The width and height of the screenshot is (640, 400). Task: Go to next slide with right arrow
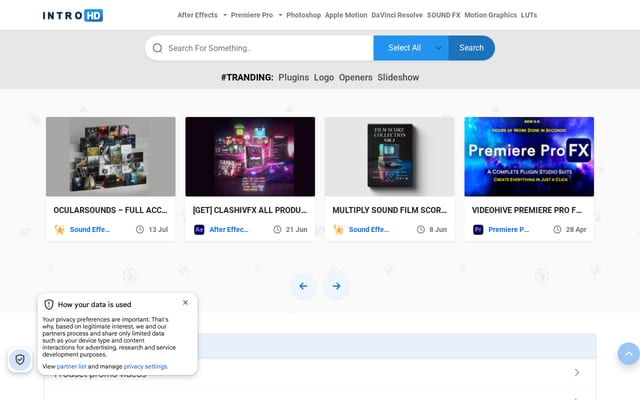coord(336,286)
